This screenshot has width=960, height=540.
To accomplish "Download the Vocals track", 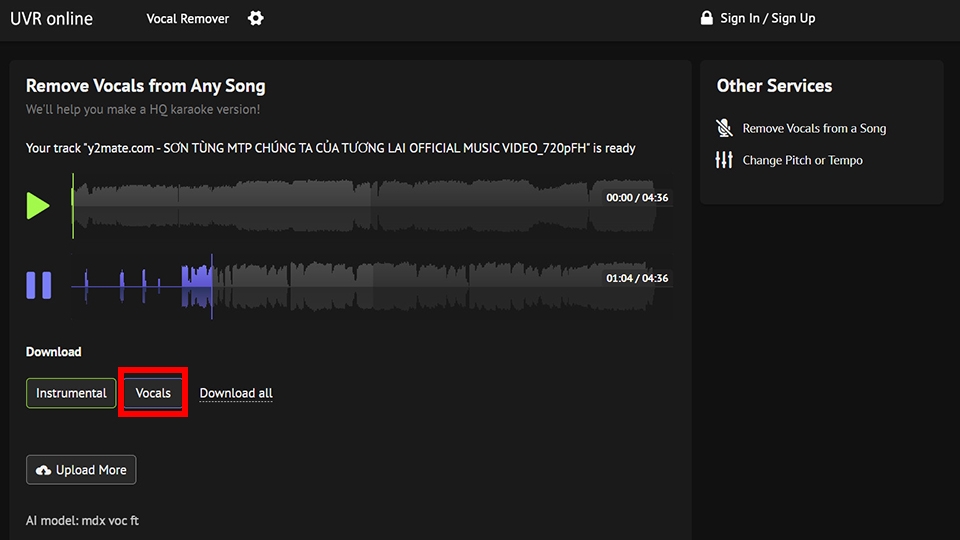I will pyautogui.click(x=153, y=393).
